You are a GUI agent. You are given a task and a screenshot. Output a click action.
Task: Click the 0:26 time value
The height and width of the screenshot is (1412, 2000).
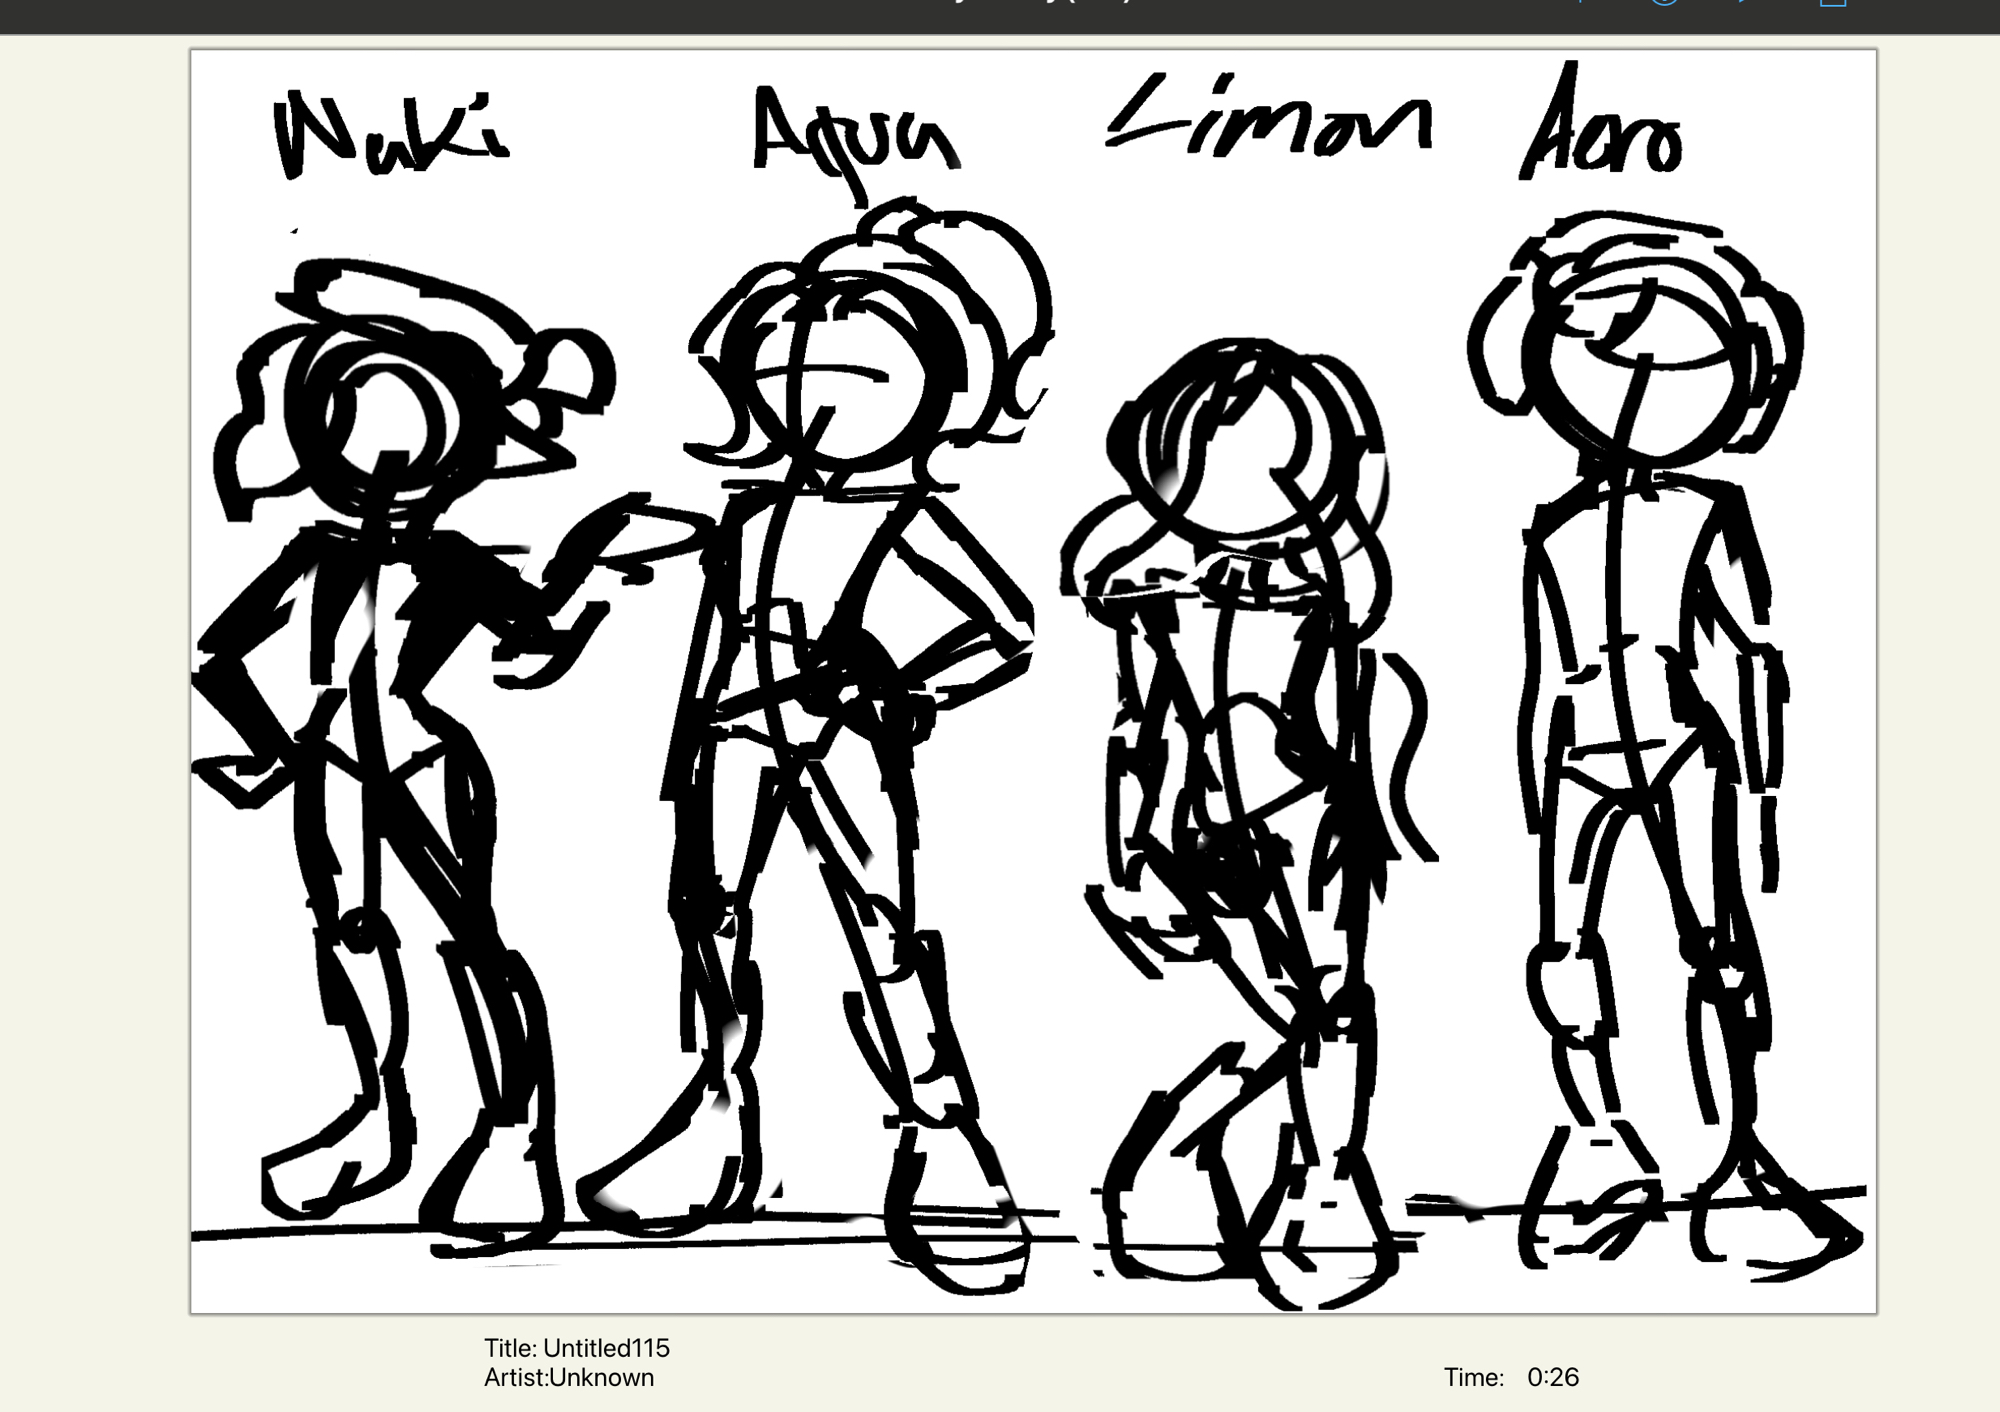pyautogui.click(x=1552, y=1378)
